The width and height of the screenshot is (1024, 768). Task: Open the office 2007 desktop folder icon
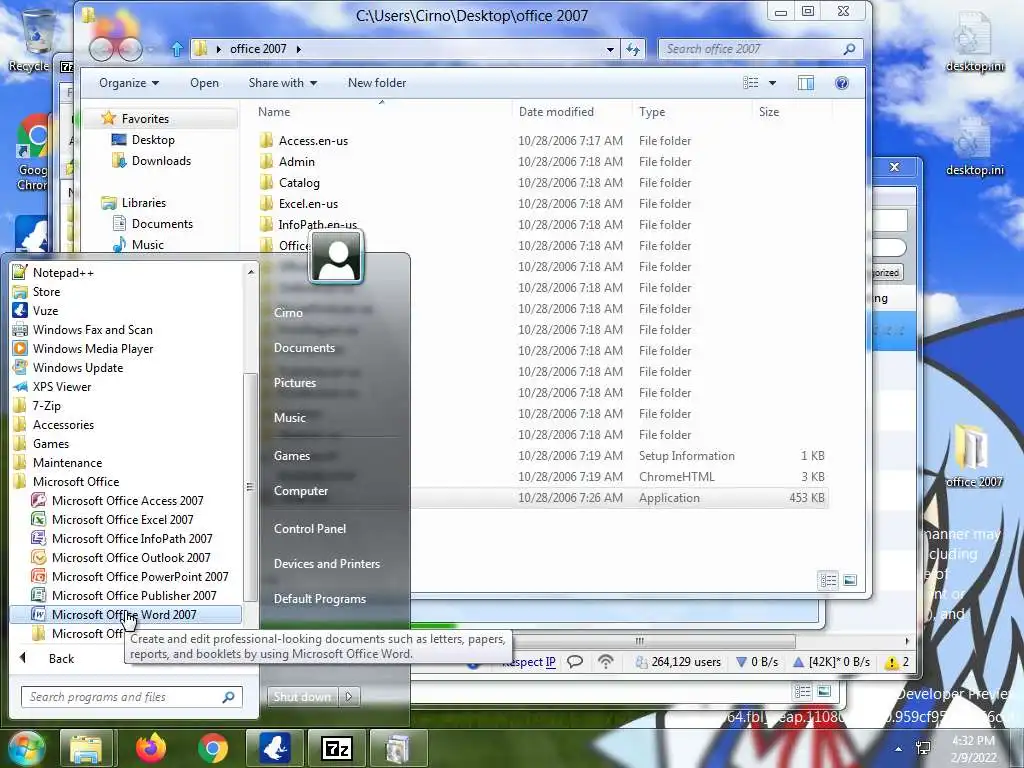974,455
